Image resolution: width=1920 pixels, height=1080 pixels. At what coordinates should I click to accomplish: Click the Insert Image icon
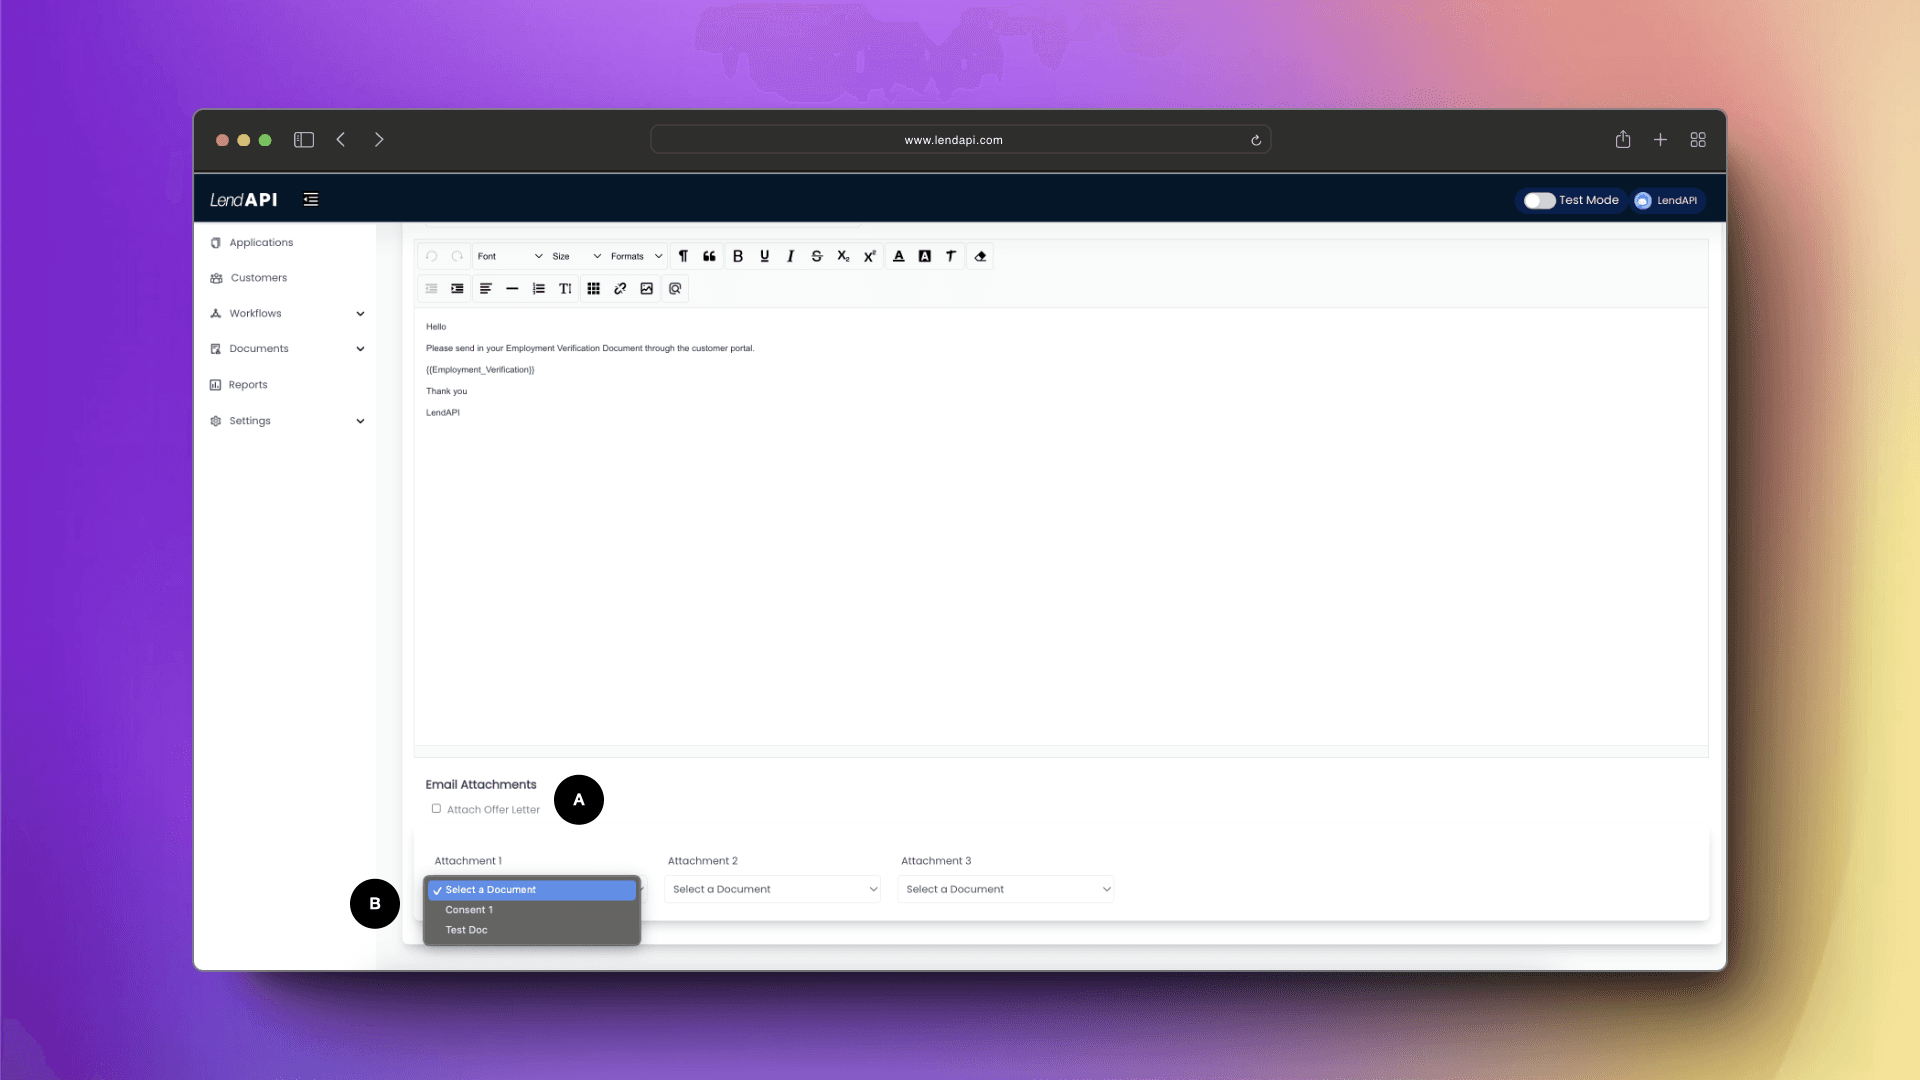[x=646, y=289]
